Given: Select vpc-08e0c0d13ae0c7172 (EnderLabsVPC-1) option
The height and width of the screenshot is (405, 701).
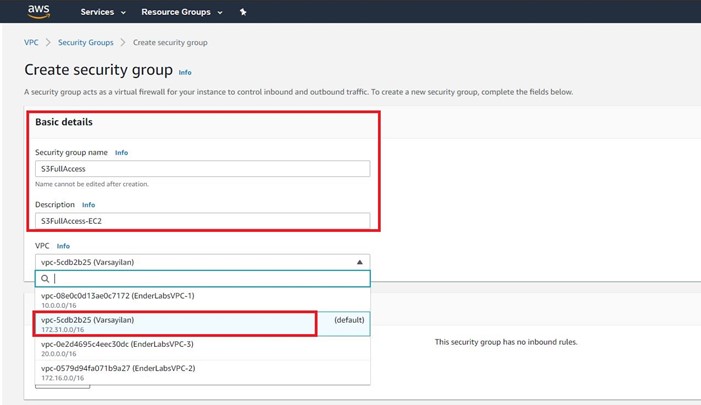Looking at the screenshot, I should (203, 300).
